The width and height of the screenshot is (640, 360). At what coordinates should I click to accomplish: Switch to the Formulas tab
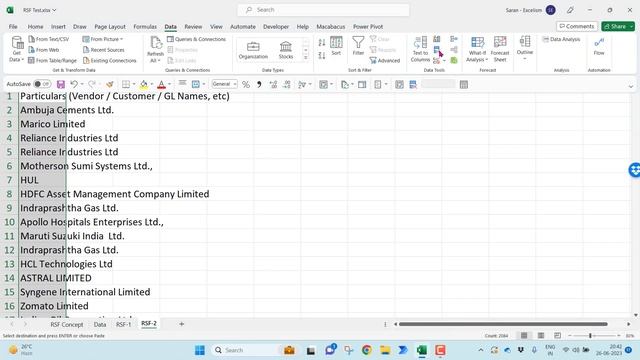(x=145, y=27)
